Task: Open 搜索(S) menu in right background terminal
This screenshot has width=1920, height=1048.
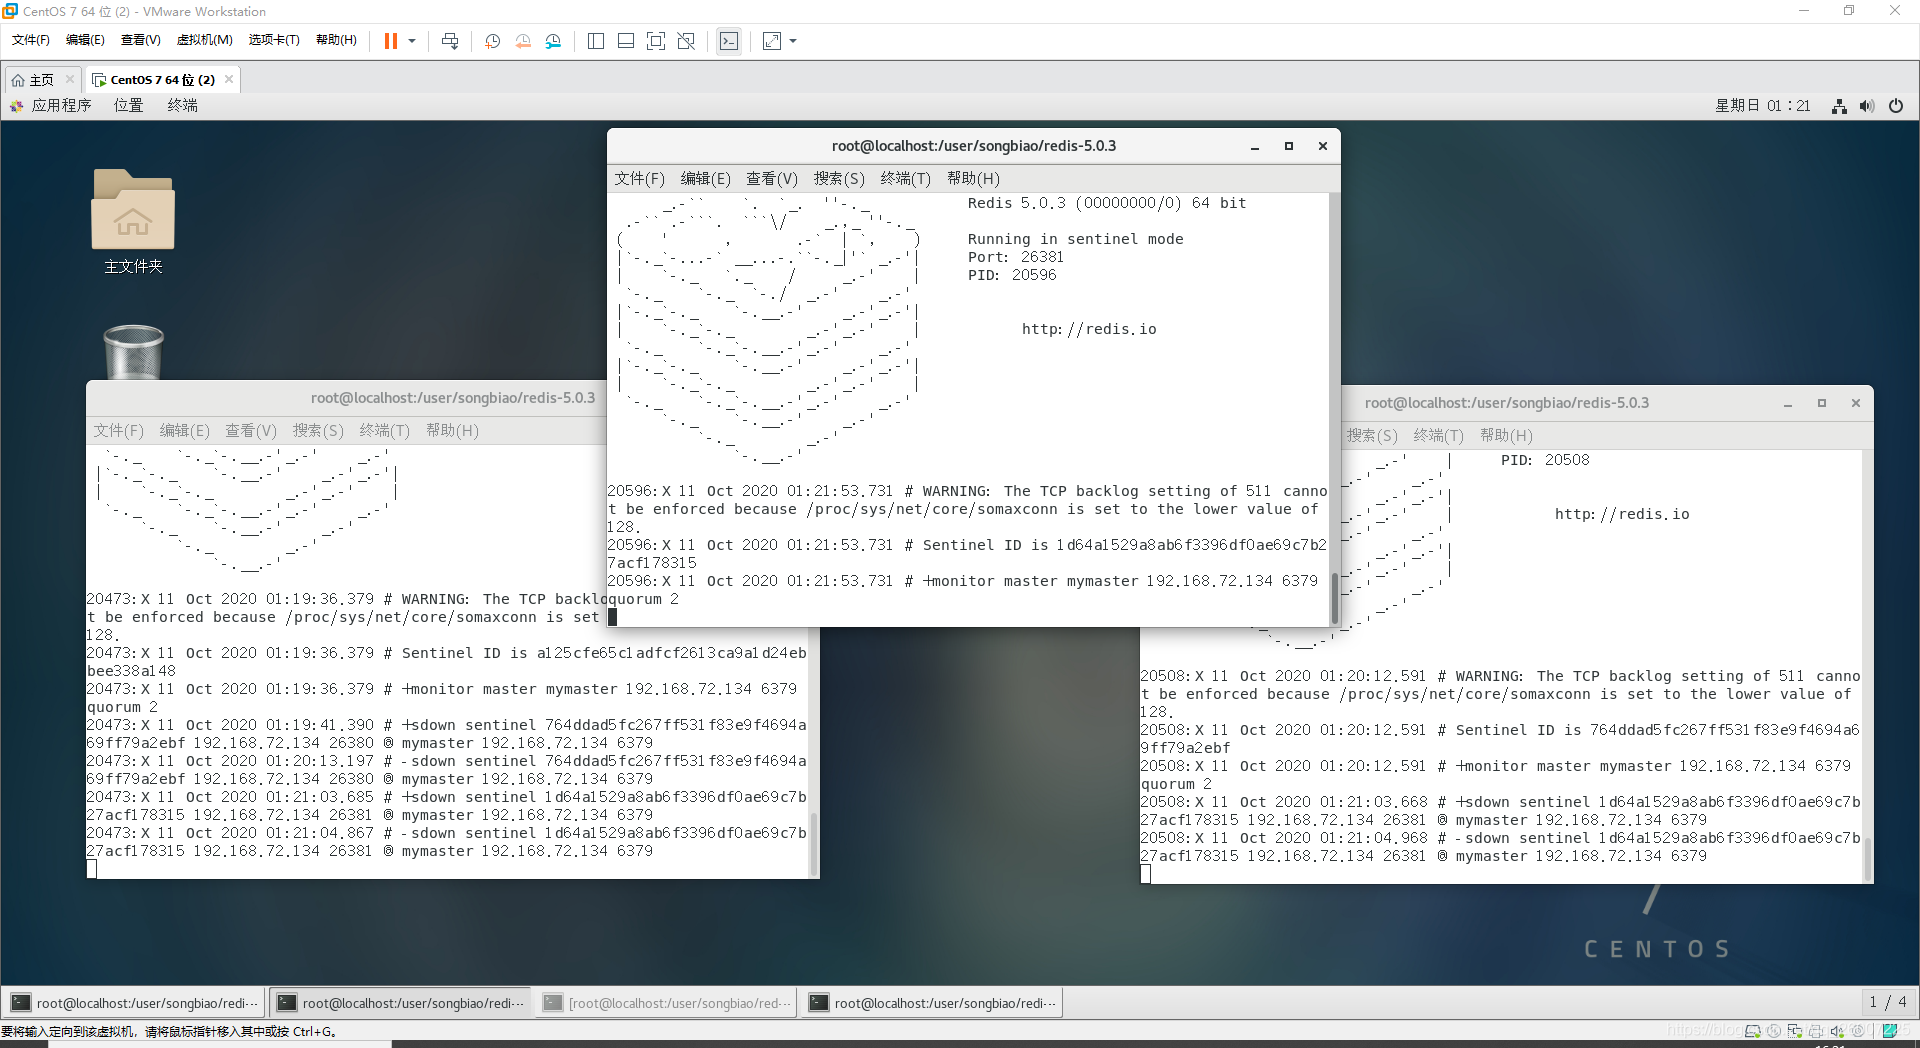Action: (x=1372, y=436)
